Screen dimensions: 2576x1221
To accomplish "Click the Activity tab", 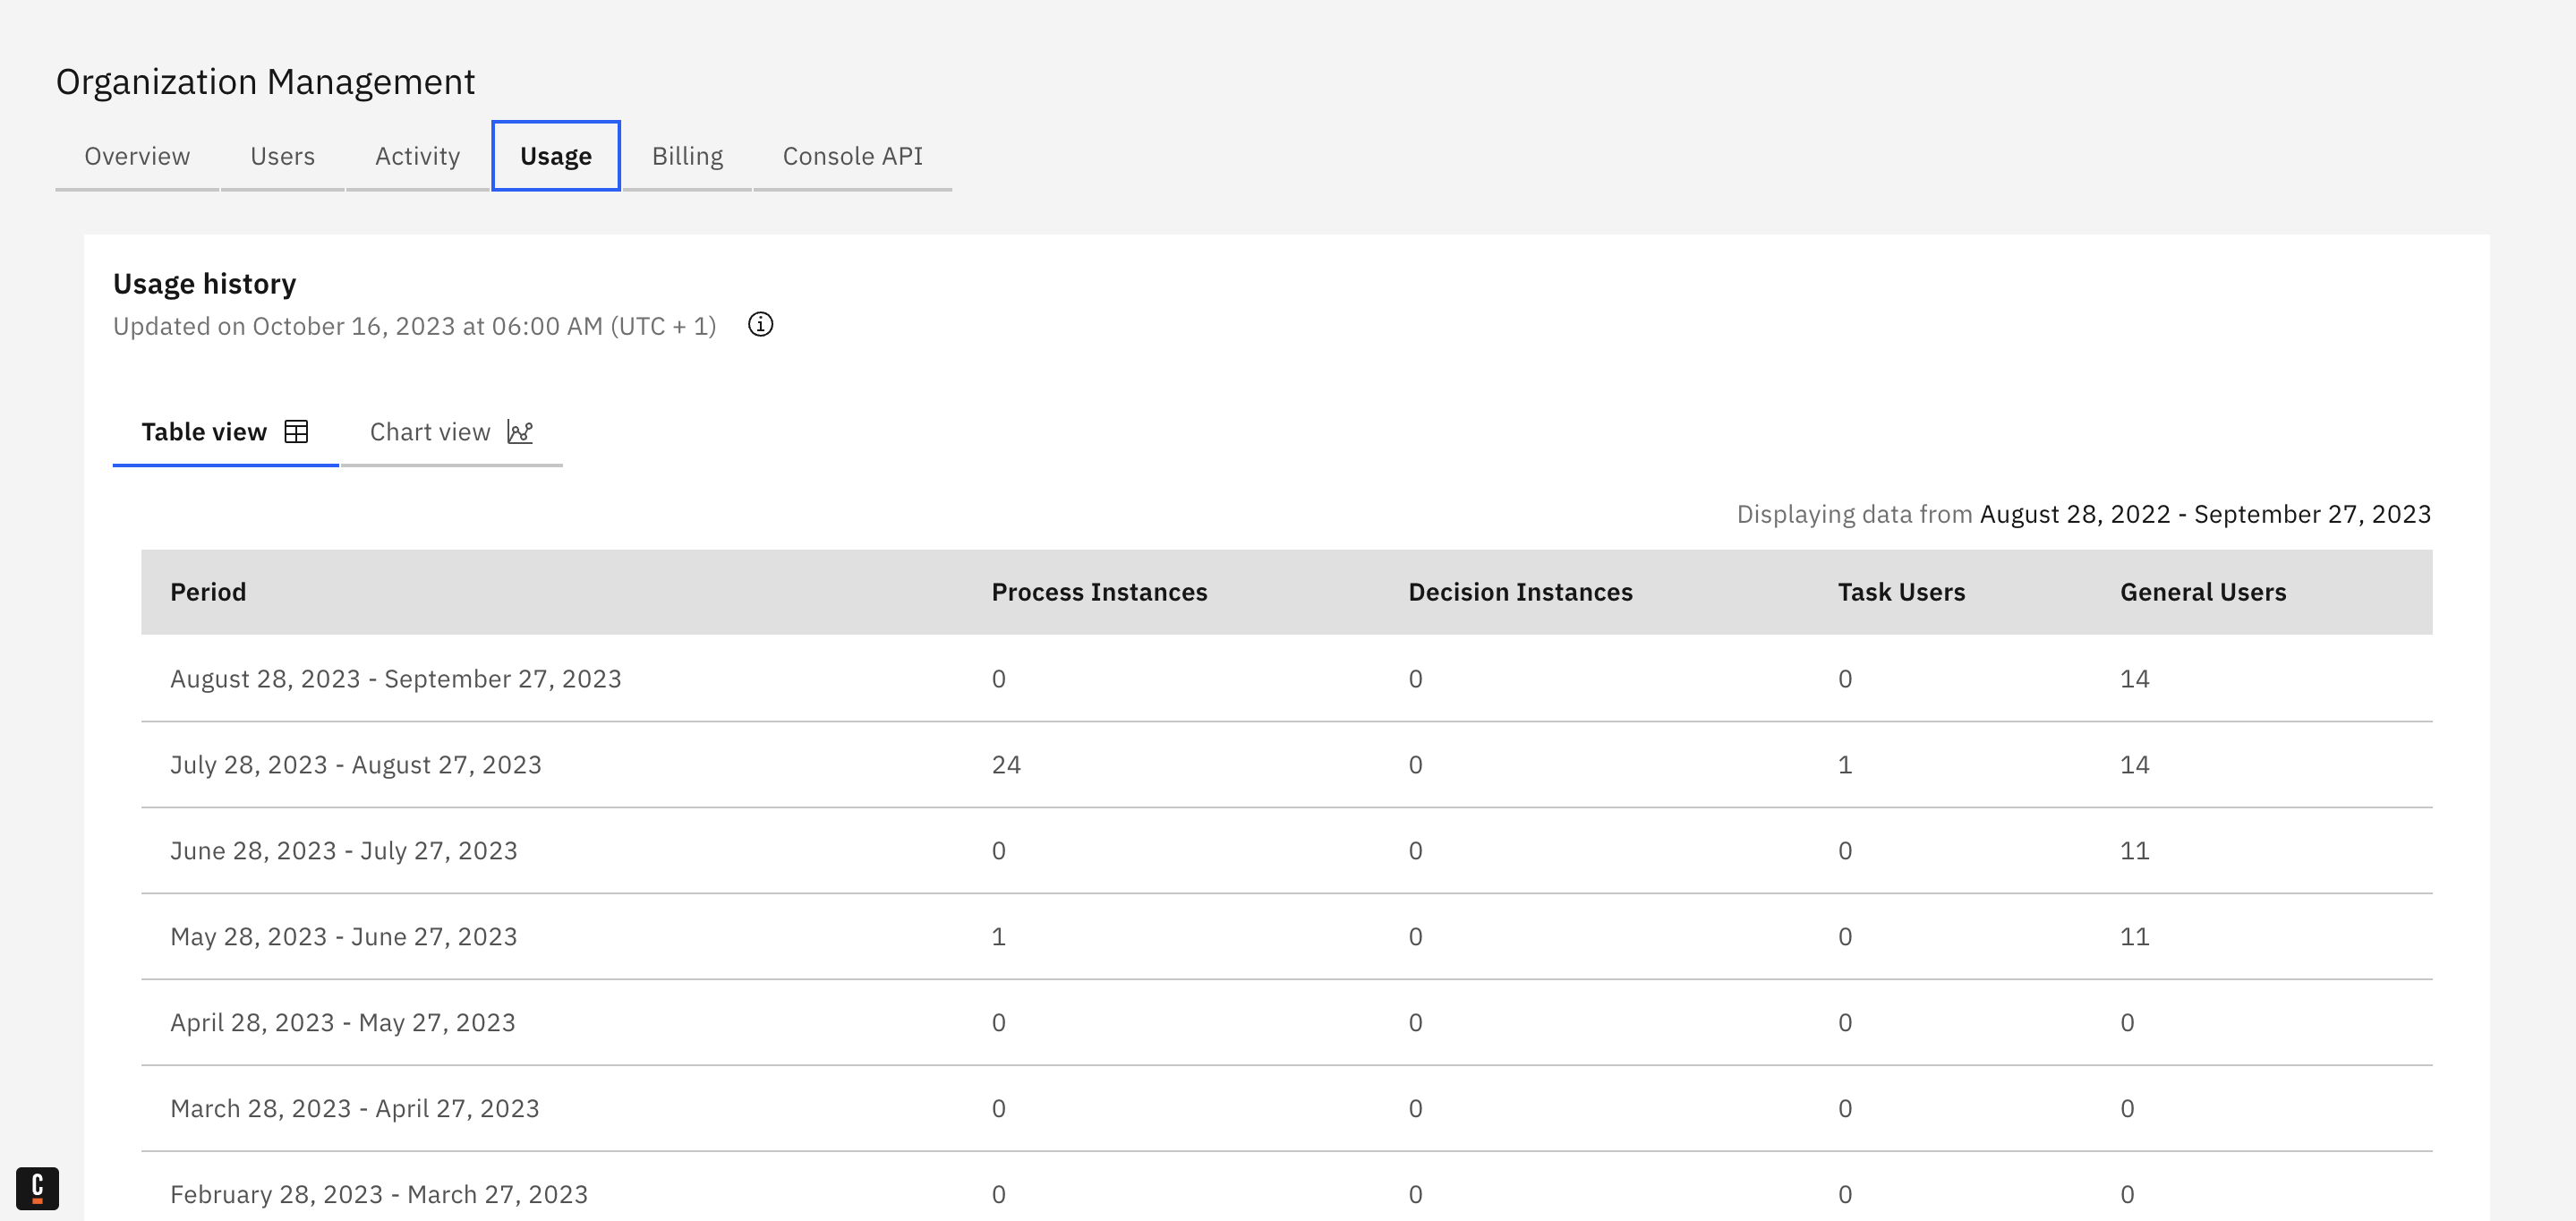I will point(417,155).
